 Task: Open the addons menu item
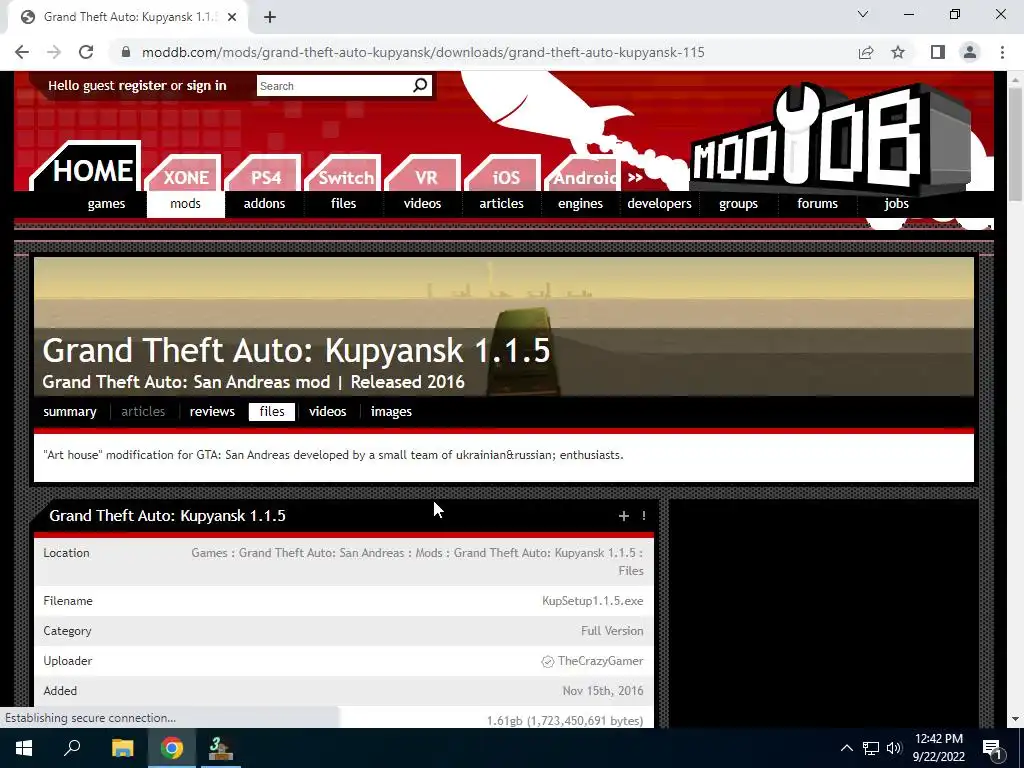(264, 204)
